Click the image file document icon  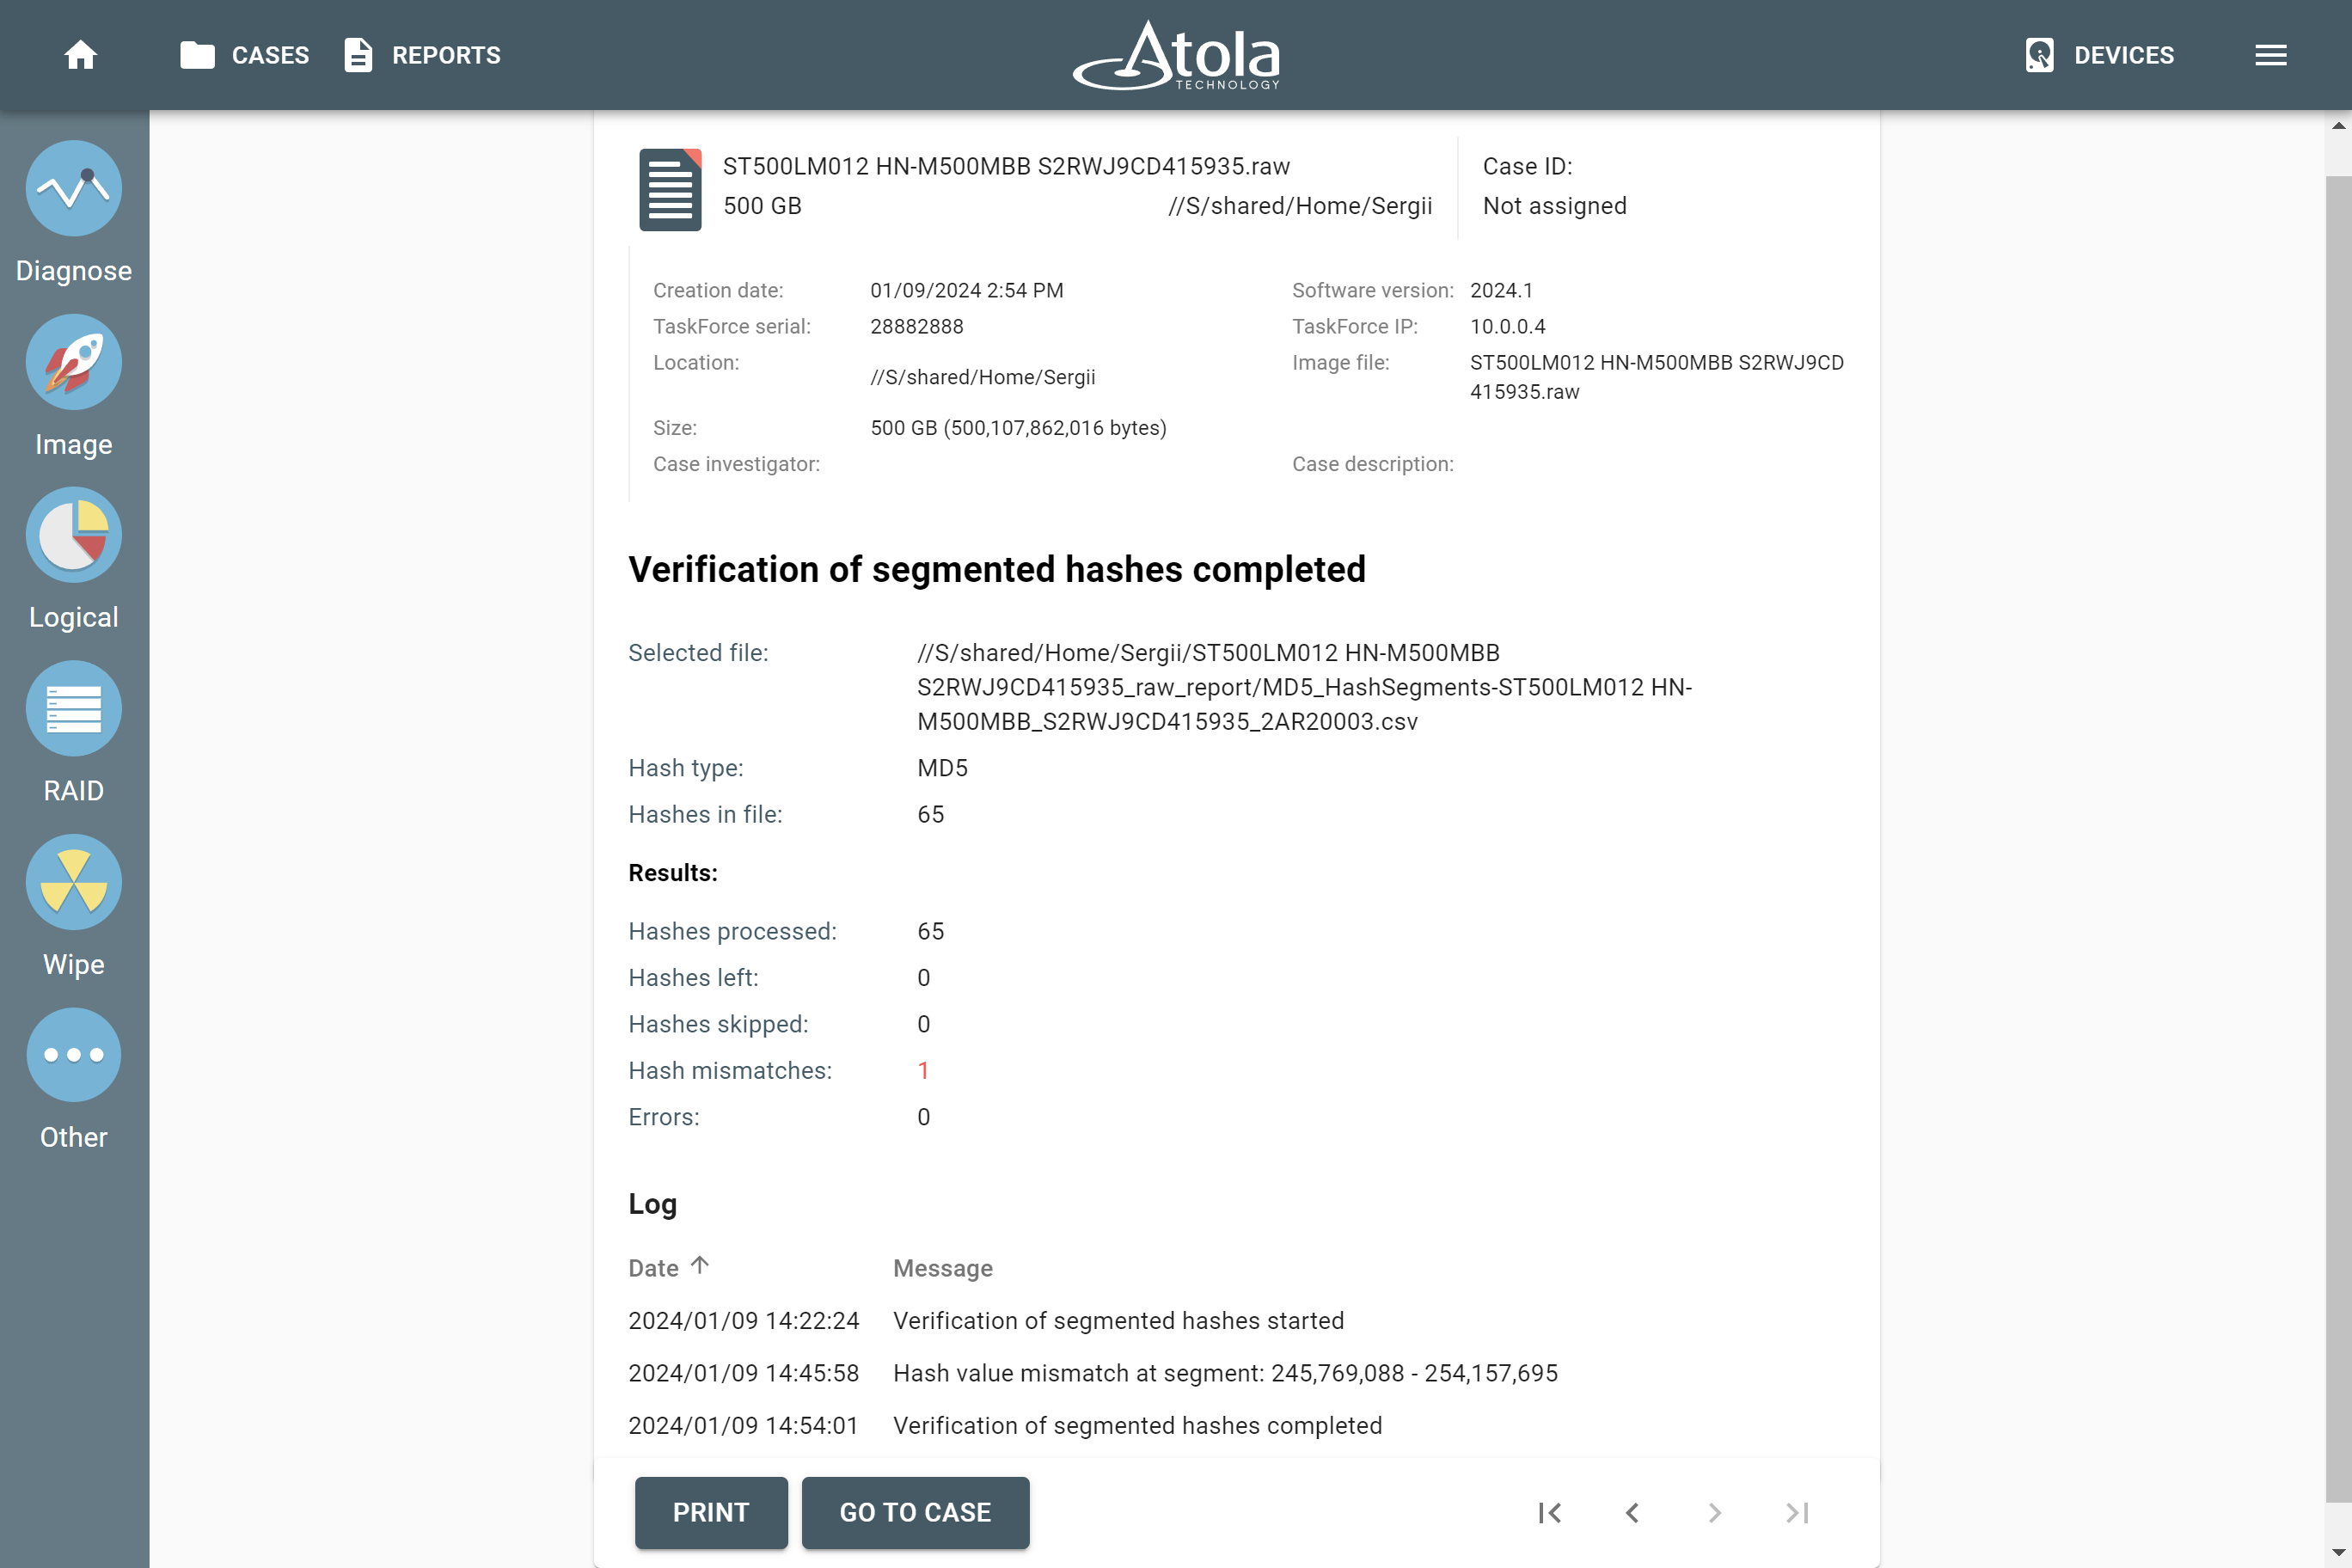coord(670,189)
